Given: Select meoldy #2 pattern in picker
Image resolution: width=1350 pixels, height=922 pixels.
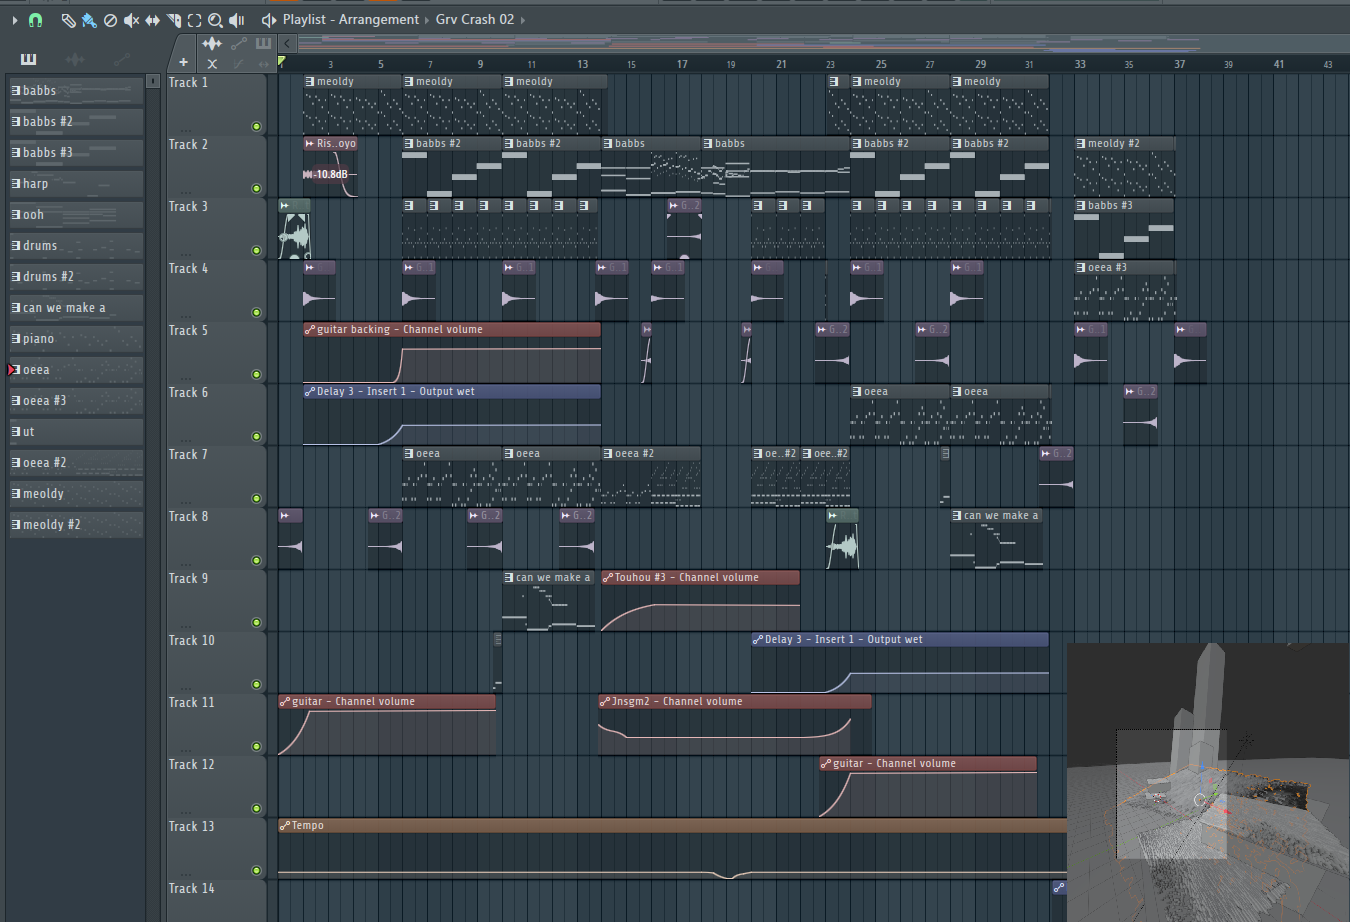Looking at the screenshot, I should click(x=76, y=524).
